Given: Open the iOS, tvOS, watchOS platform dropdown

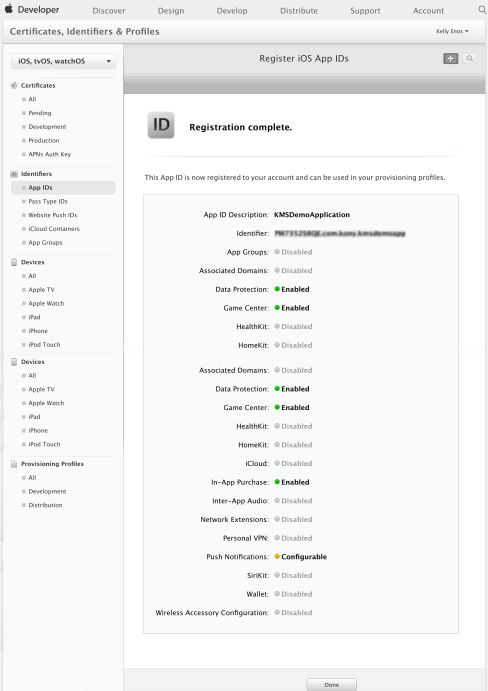Looking at the screenshot, I should [x=63, y=61].
